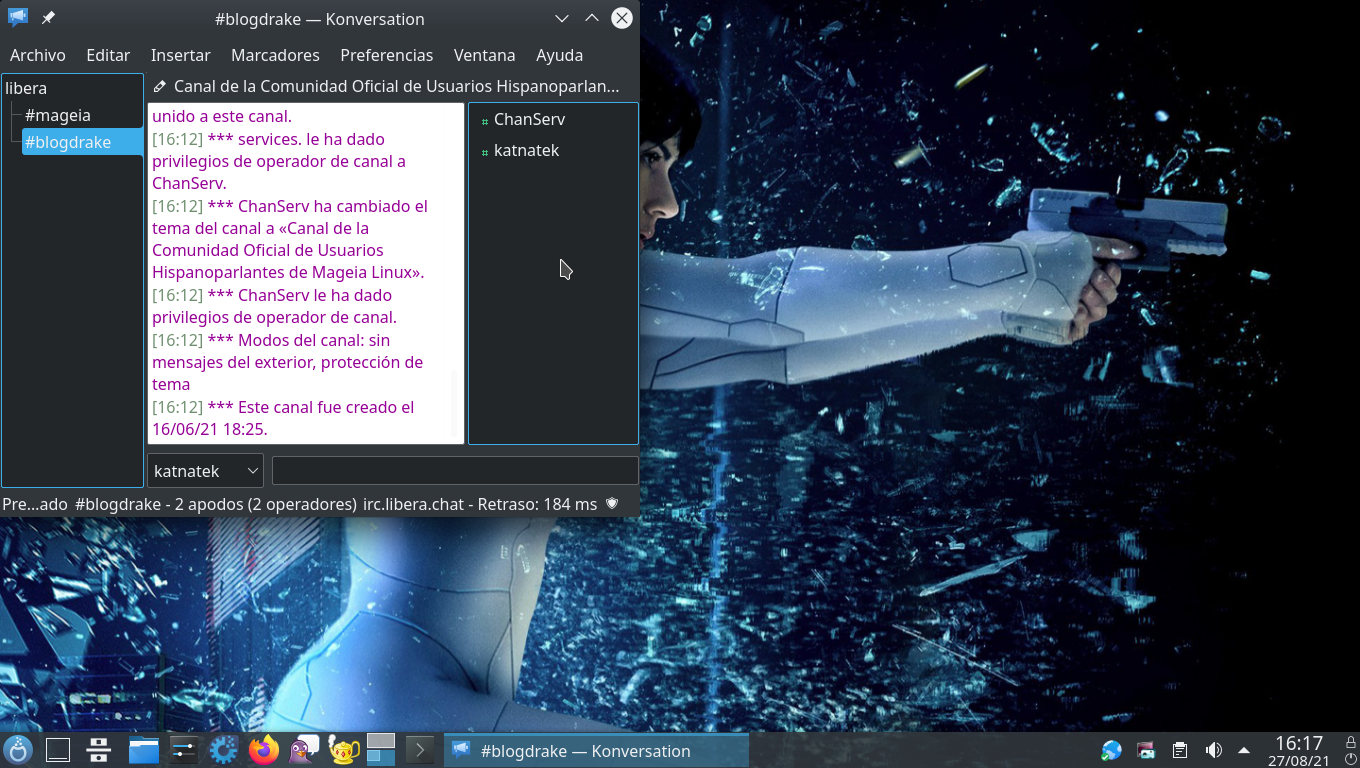Click the pin icon in the title bar
Image resolution: width=1360 pixels, height=768 pixels.
coord(48,18)
